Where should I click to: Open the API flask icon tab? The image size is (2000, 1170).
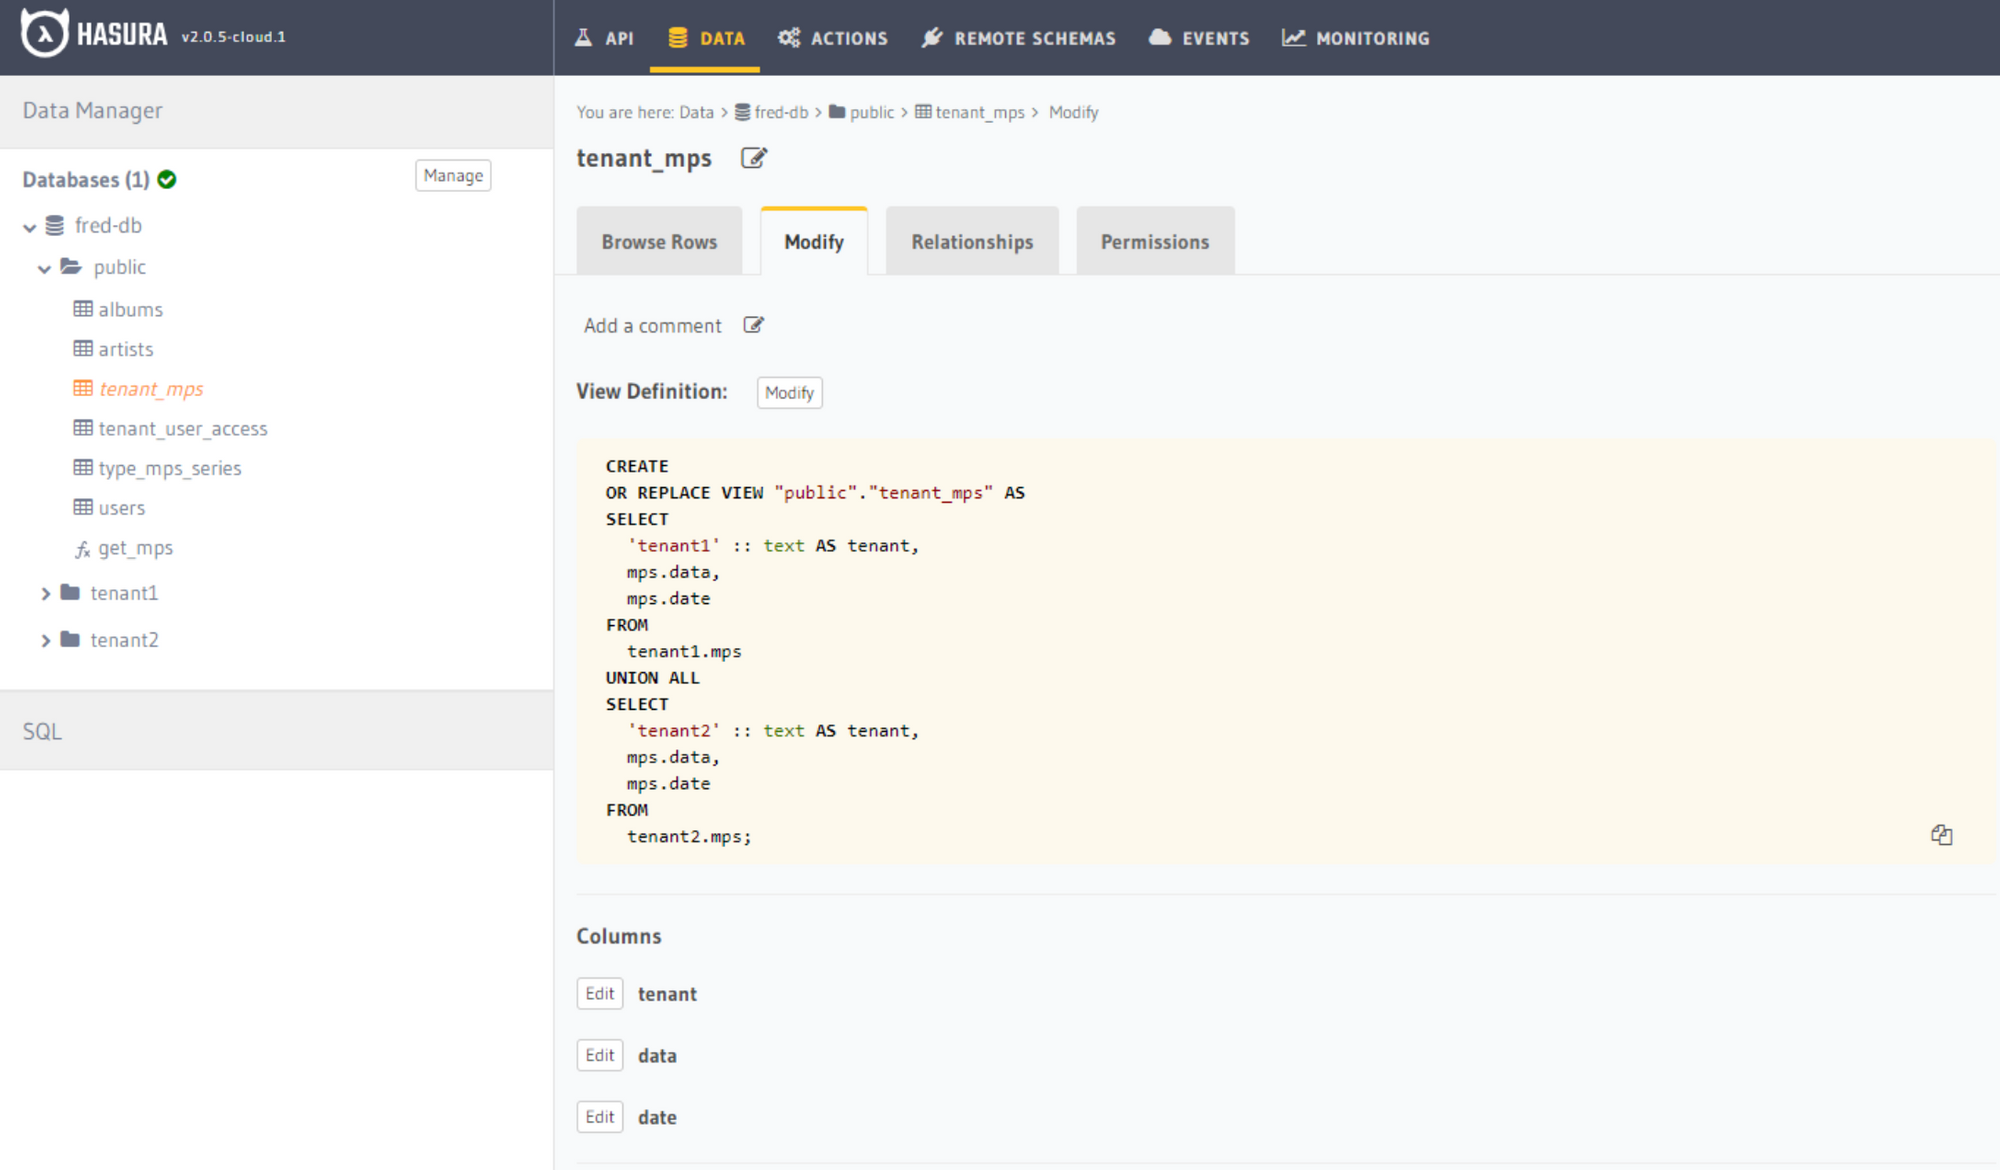(x=583, y=38)
